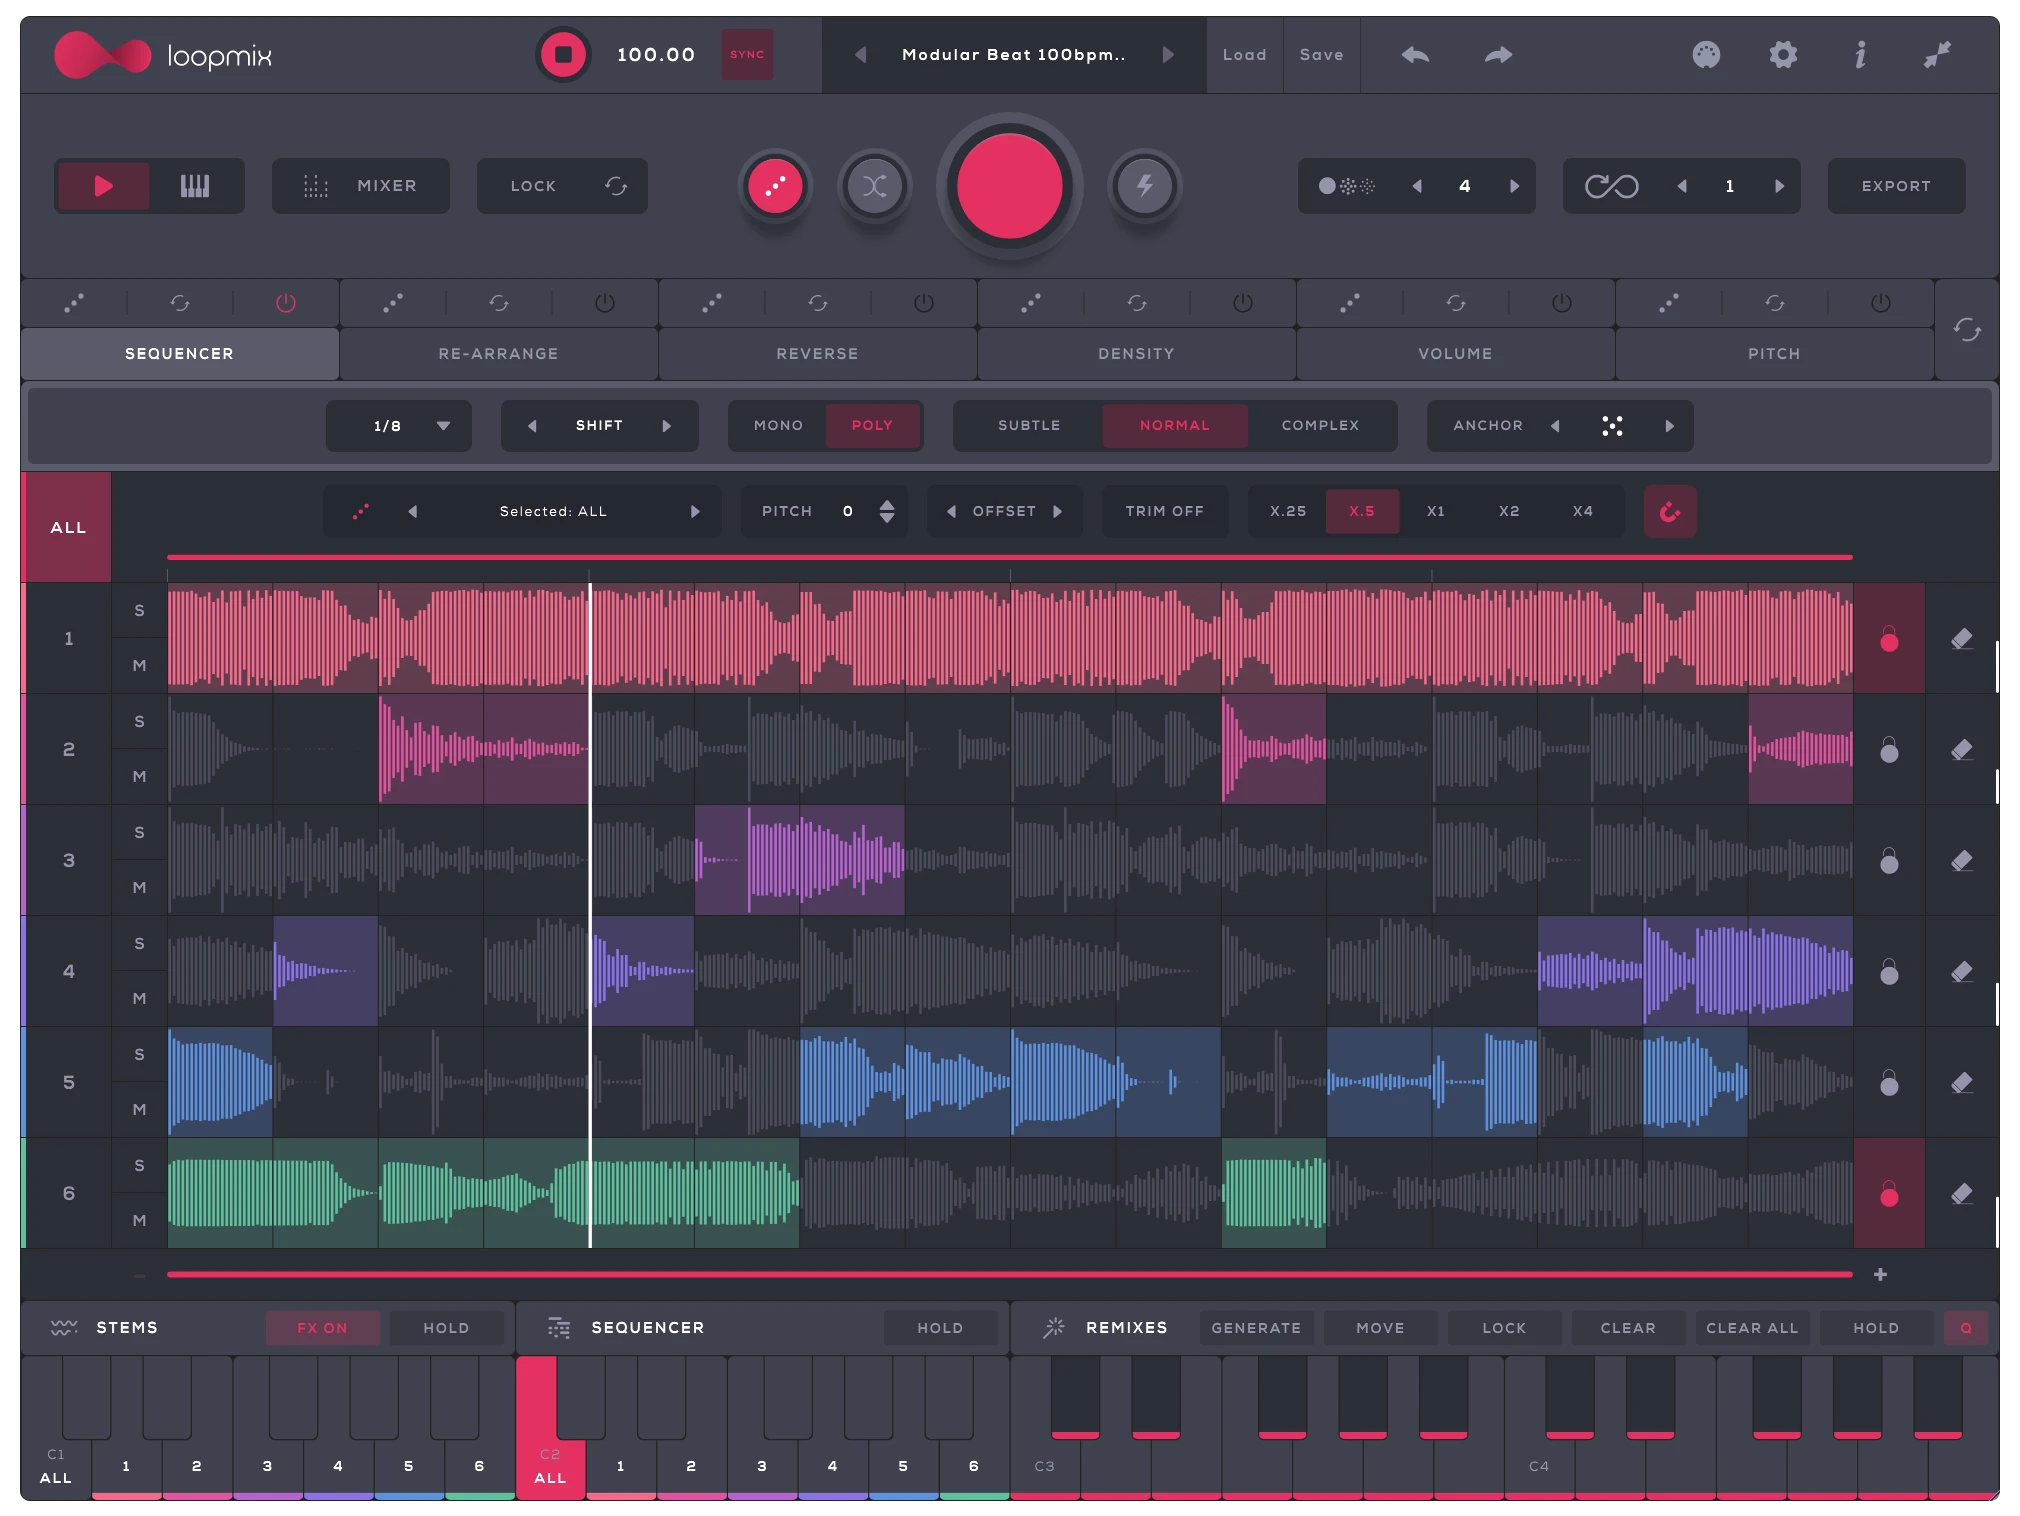Screen dimensions: 2020x1516
Task: Toggle the lock on track 2
Action: point(1888,750)
